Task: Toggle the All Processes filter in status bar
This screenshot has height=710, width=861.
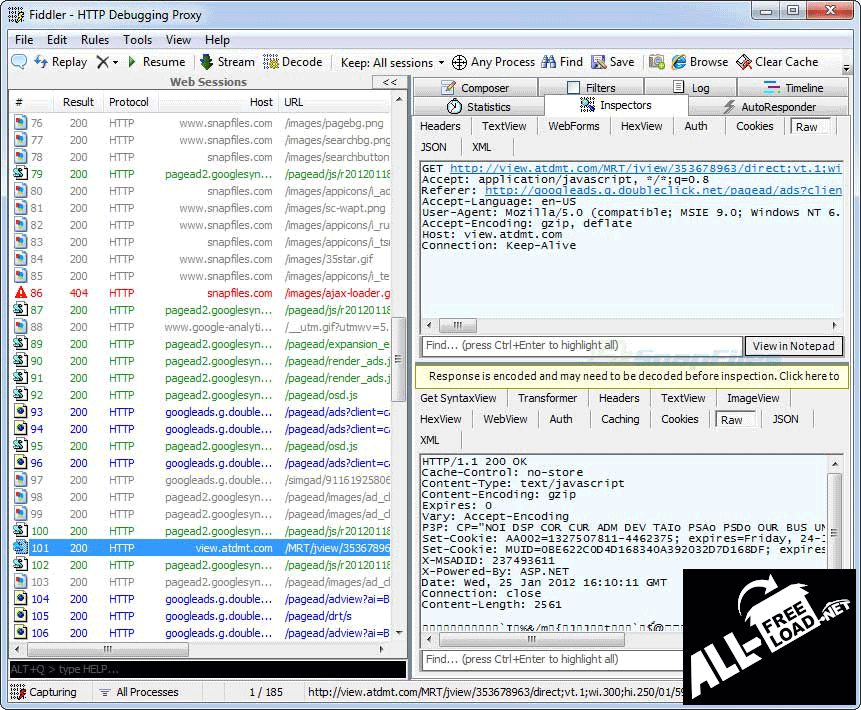Action: coord(138,692)
